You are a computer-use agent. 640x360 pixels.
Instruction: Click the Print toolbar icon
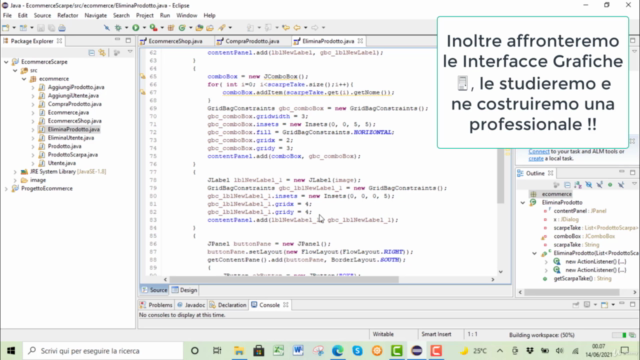coord(62,28)
